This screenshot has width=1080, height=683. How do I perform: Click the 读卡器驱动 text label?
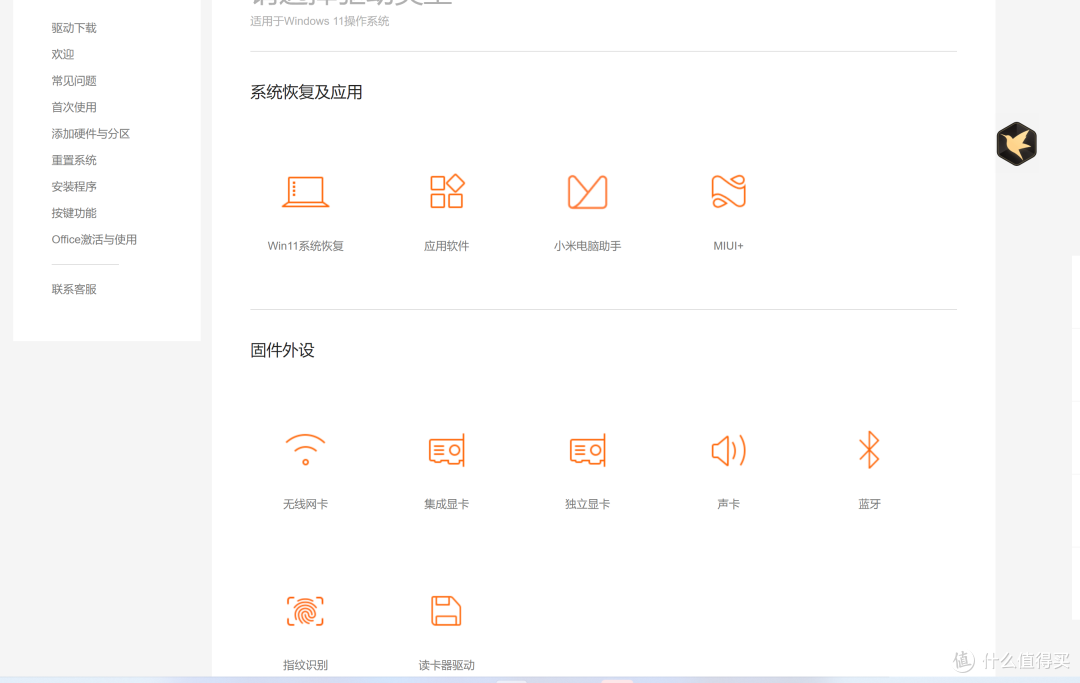tap(446, 665)
